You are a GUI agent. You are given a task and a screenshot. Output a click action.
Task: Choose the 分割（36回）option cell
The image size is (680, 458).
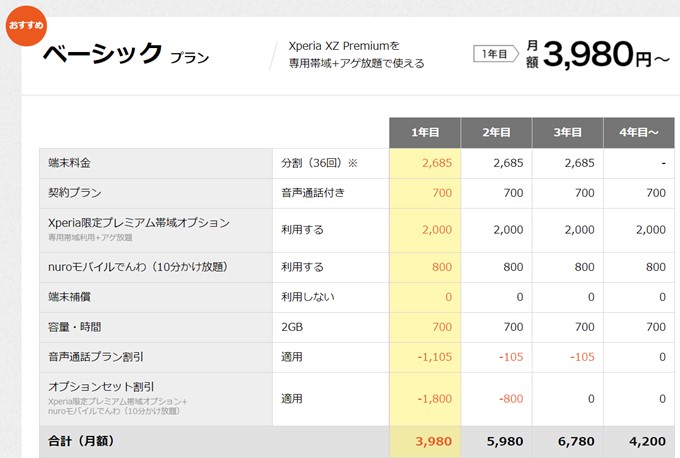(318, 163)
